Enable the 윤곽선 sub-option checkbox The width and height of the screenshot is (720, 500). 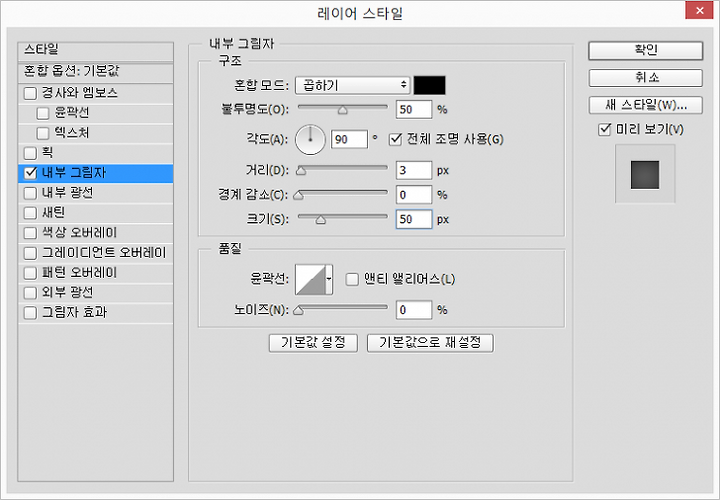43,113
